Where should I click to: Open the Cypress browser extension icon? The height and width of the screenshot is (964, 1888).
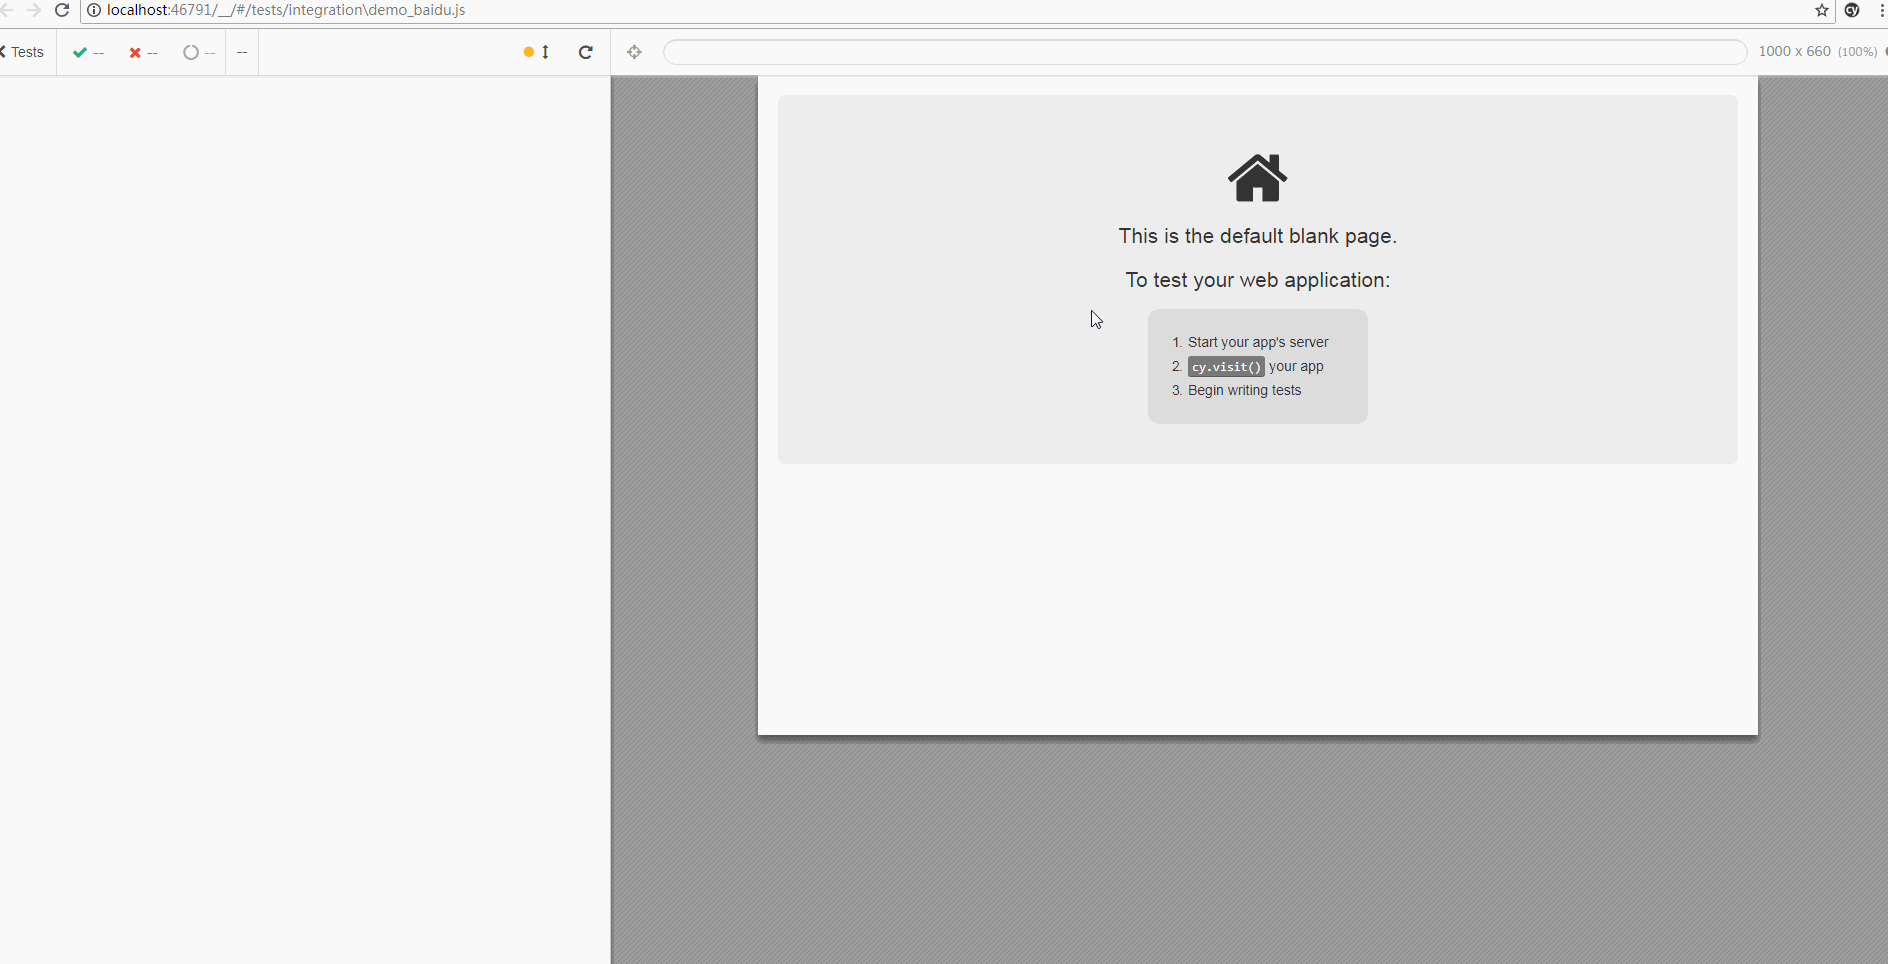point(1852,10)
